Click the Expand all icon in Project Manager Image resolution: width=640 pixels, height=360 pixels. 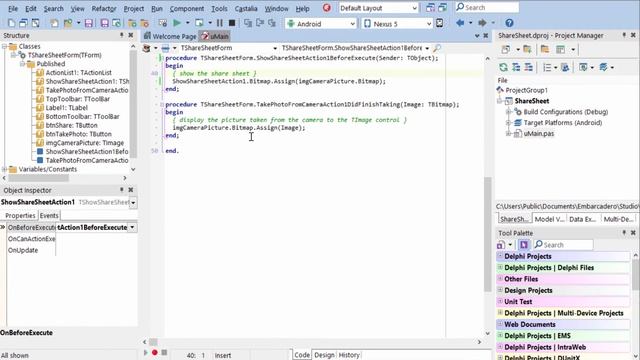click(x=516, y=67)
